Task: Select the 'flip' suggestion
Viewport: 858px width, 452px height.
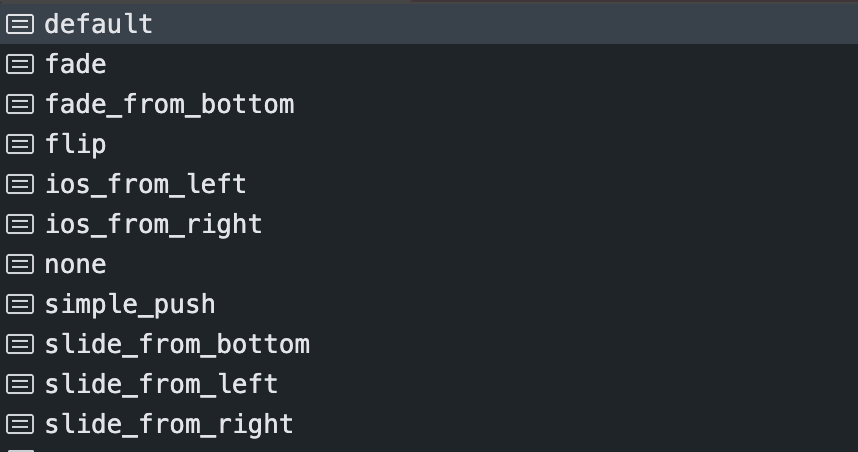Action: (x=76, y=144)
